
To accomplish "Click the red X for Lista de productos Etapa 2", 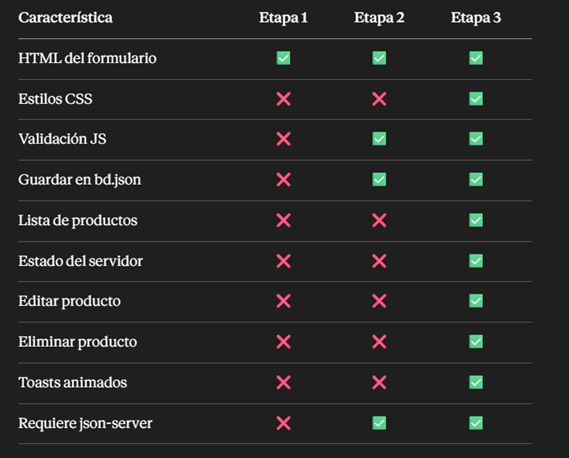I will [379, 220].
